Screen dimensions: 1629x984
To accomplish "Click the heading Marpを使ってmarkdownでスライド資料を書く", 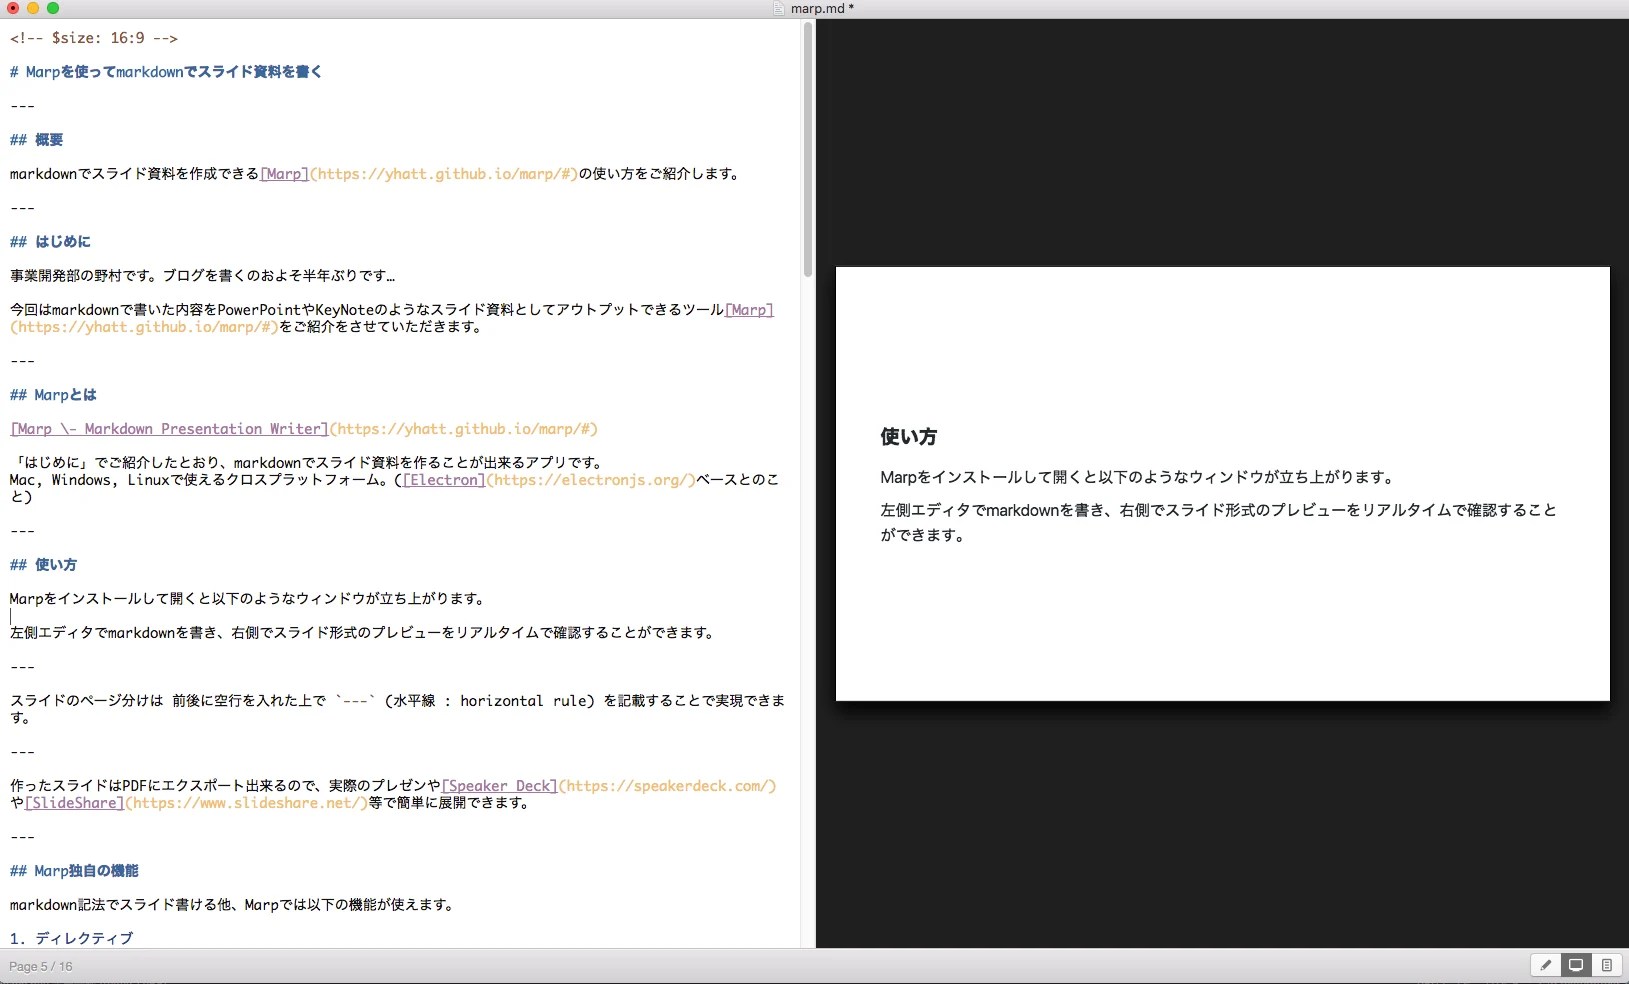I will [166, 72].
